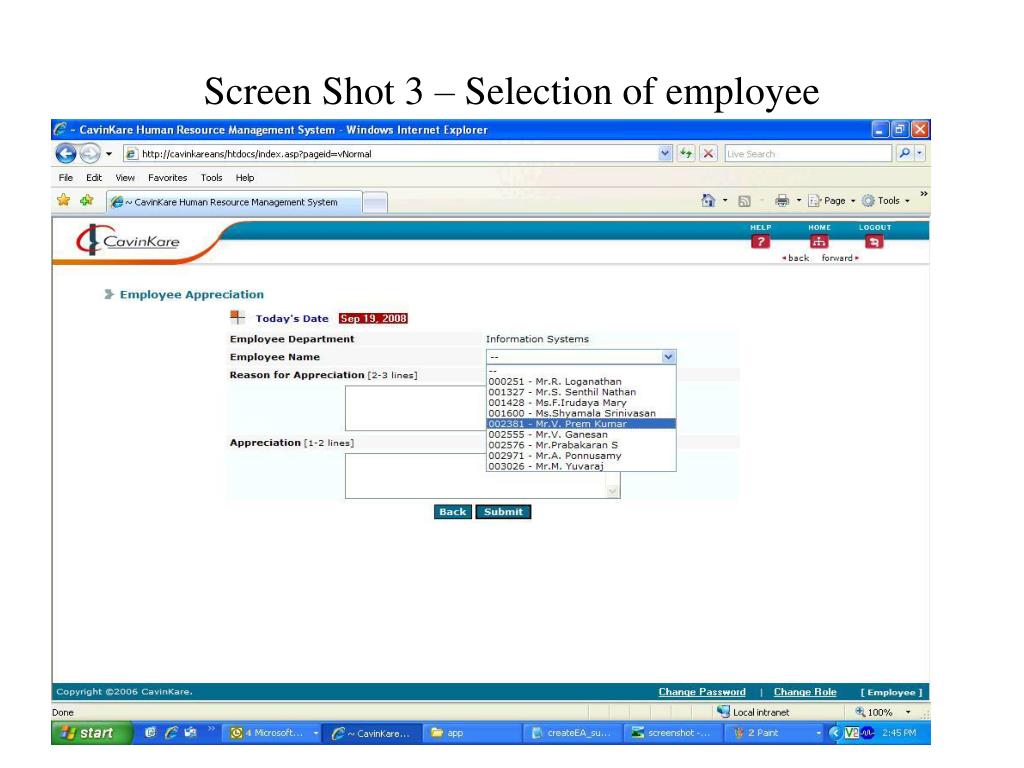The width and height of the screenshot is (1024, 768).
Task: Click the Change Role link
Action: pos(805,692)
